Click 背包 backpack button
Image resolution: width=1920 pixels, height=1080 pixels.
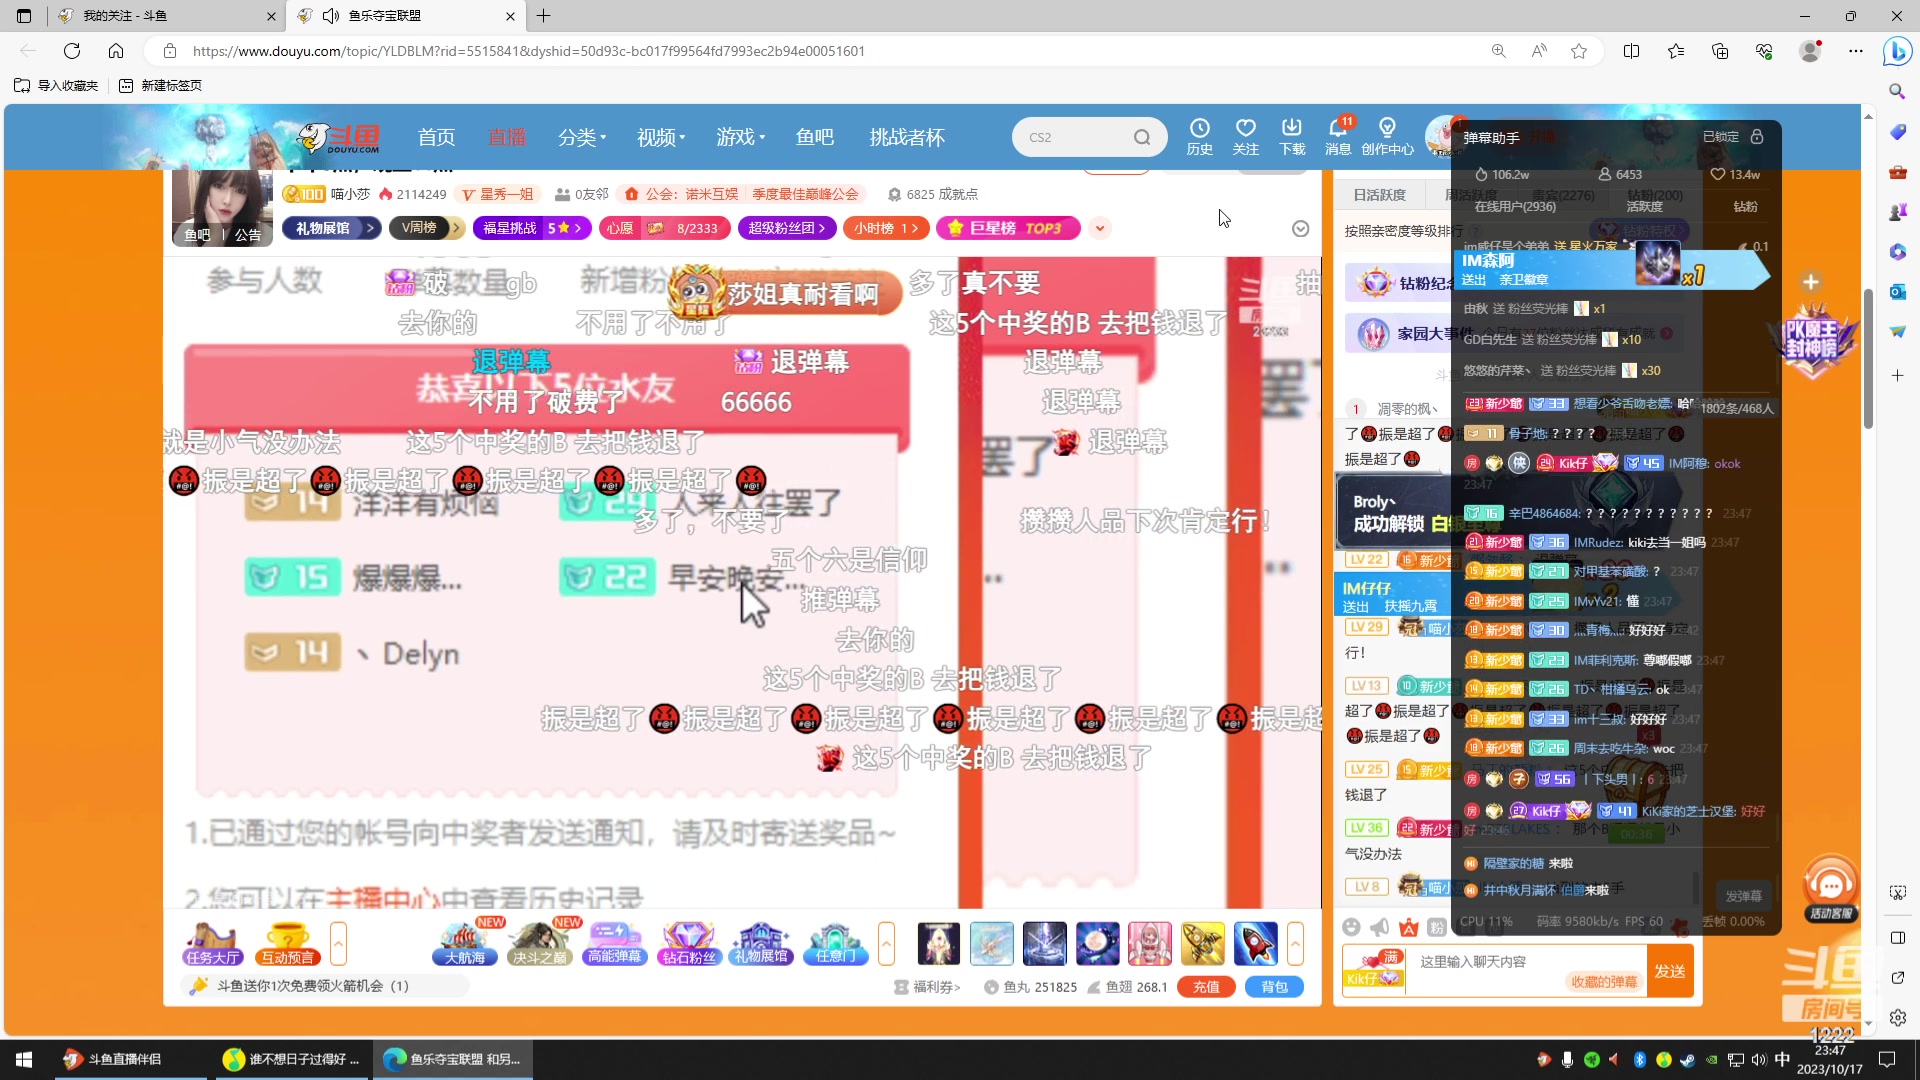tap(1274, 987)
